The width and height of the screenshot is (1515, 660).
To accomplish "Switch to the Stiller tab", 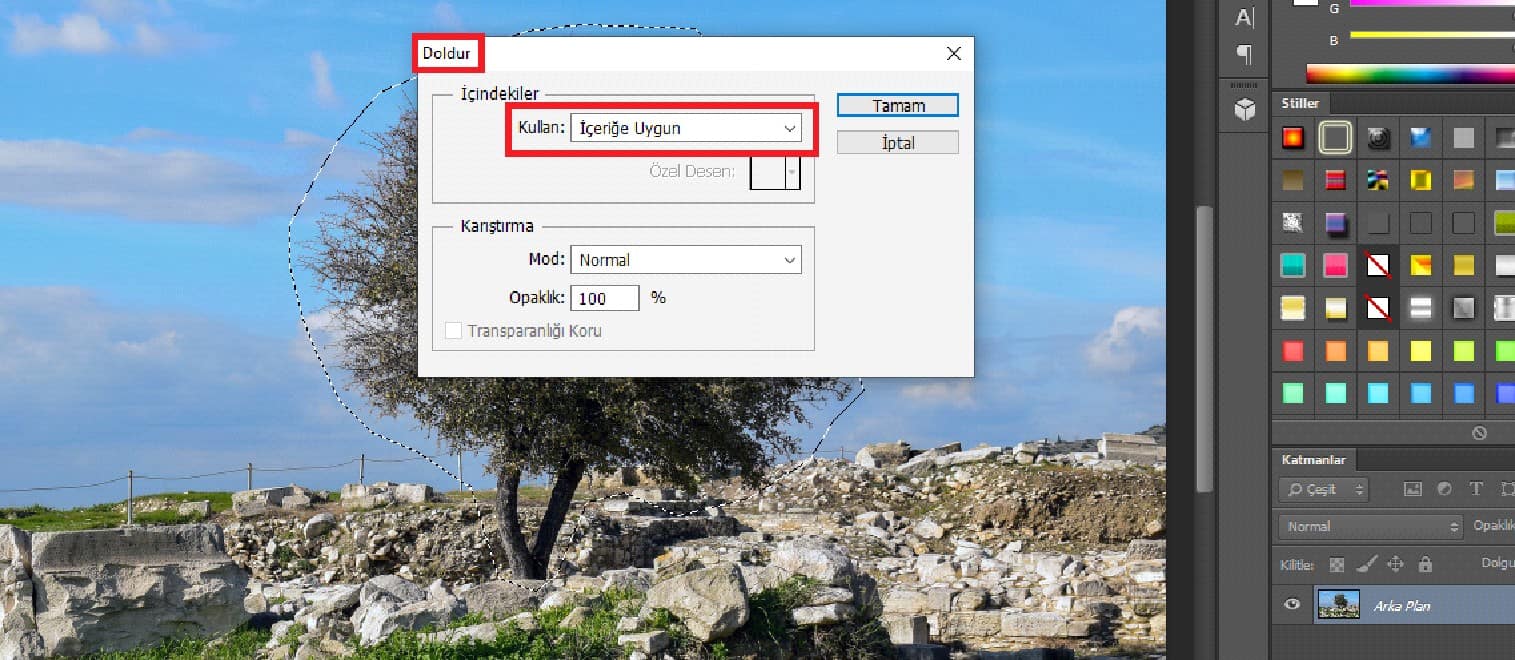I will [1302, 103].
